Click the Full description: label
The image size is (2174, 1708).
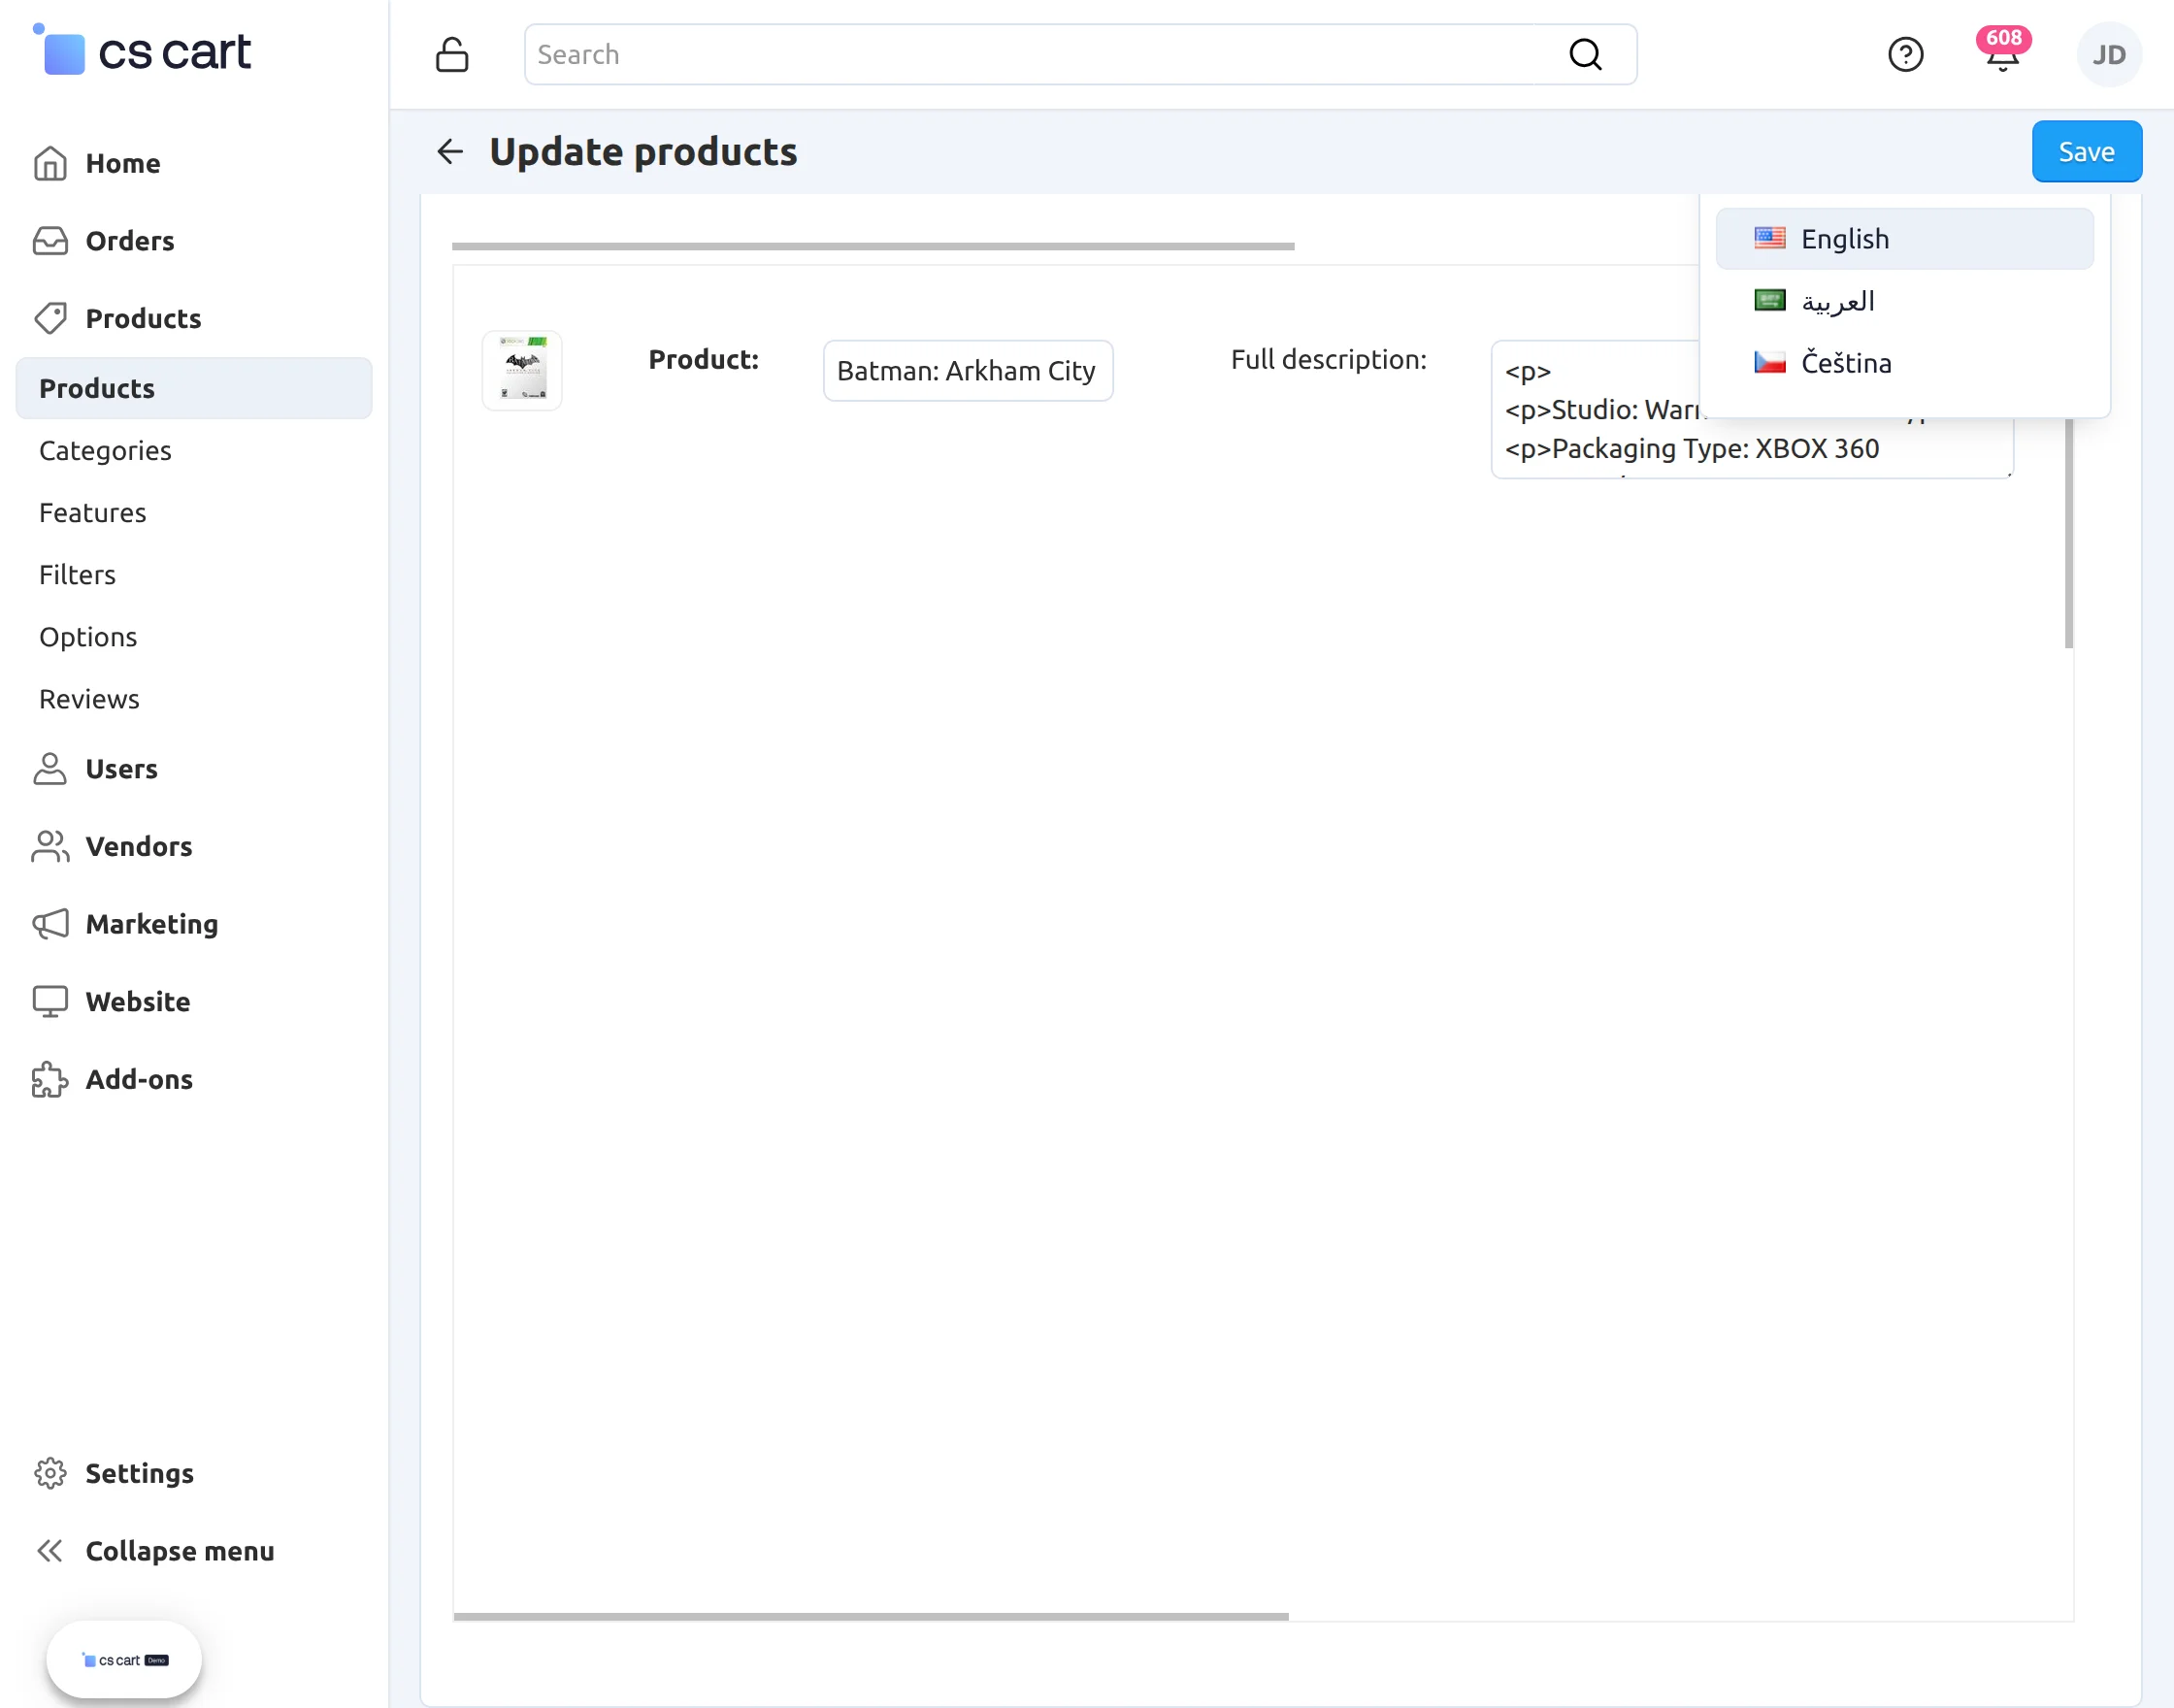1328,359
